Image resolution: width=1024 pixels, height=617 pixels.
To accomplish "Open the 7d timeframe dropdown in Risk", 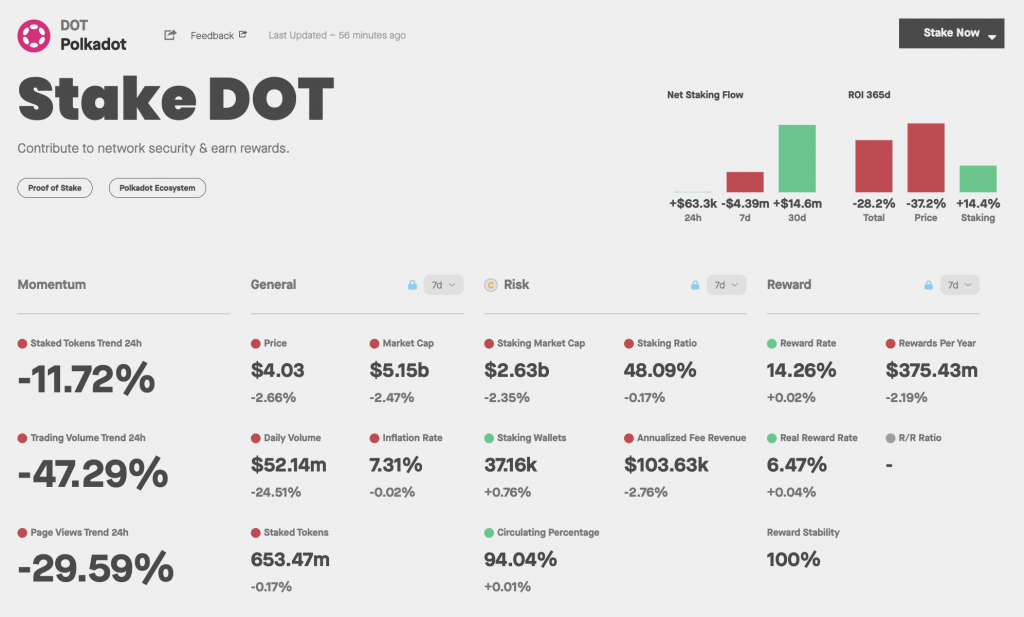I will (x=726, y=285).
